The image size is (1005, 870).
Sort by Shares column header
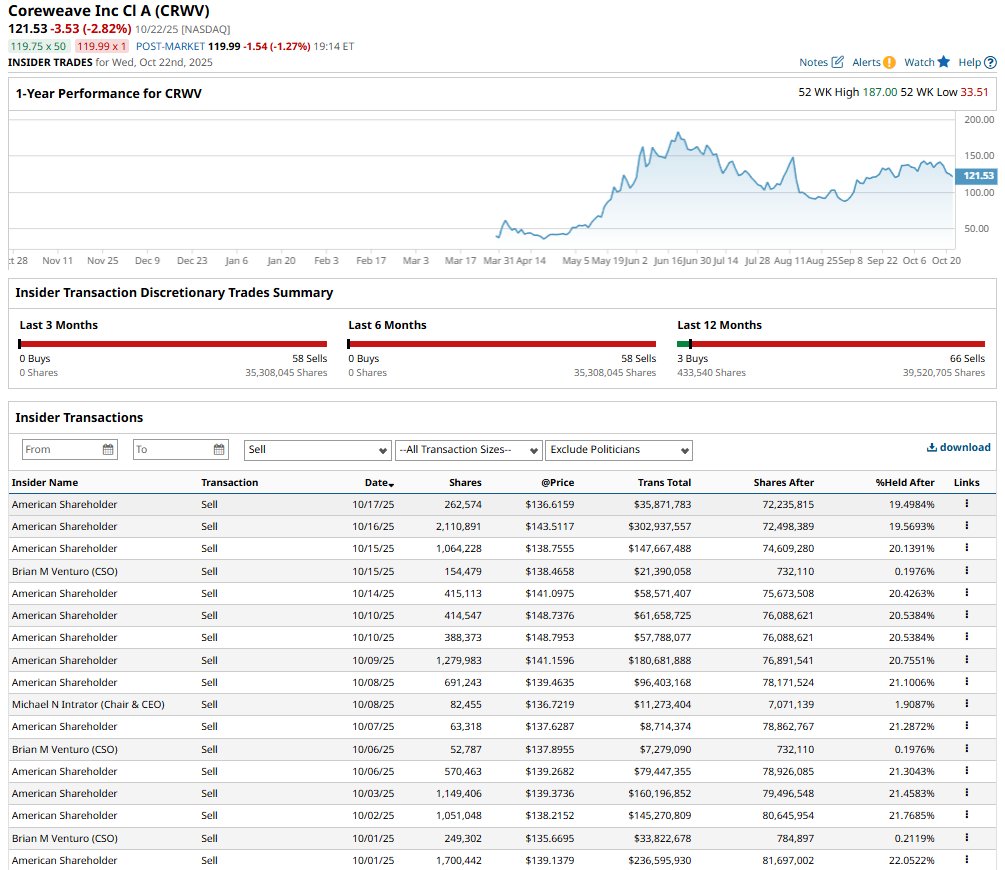point(465,483)
